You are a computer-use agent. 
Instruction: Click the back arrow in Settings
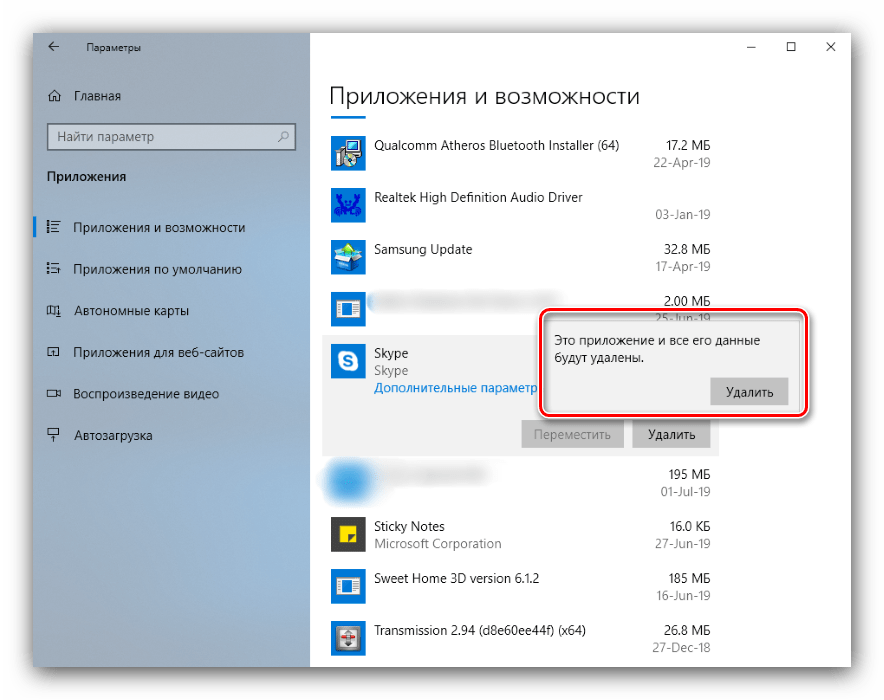[54, 47]
